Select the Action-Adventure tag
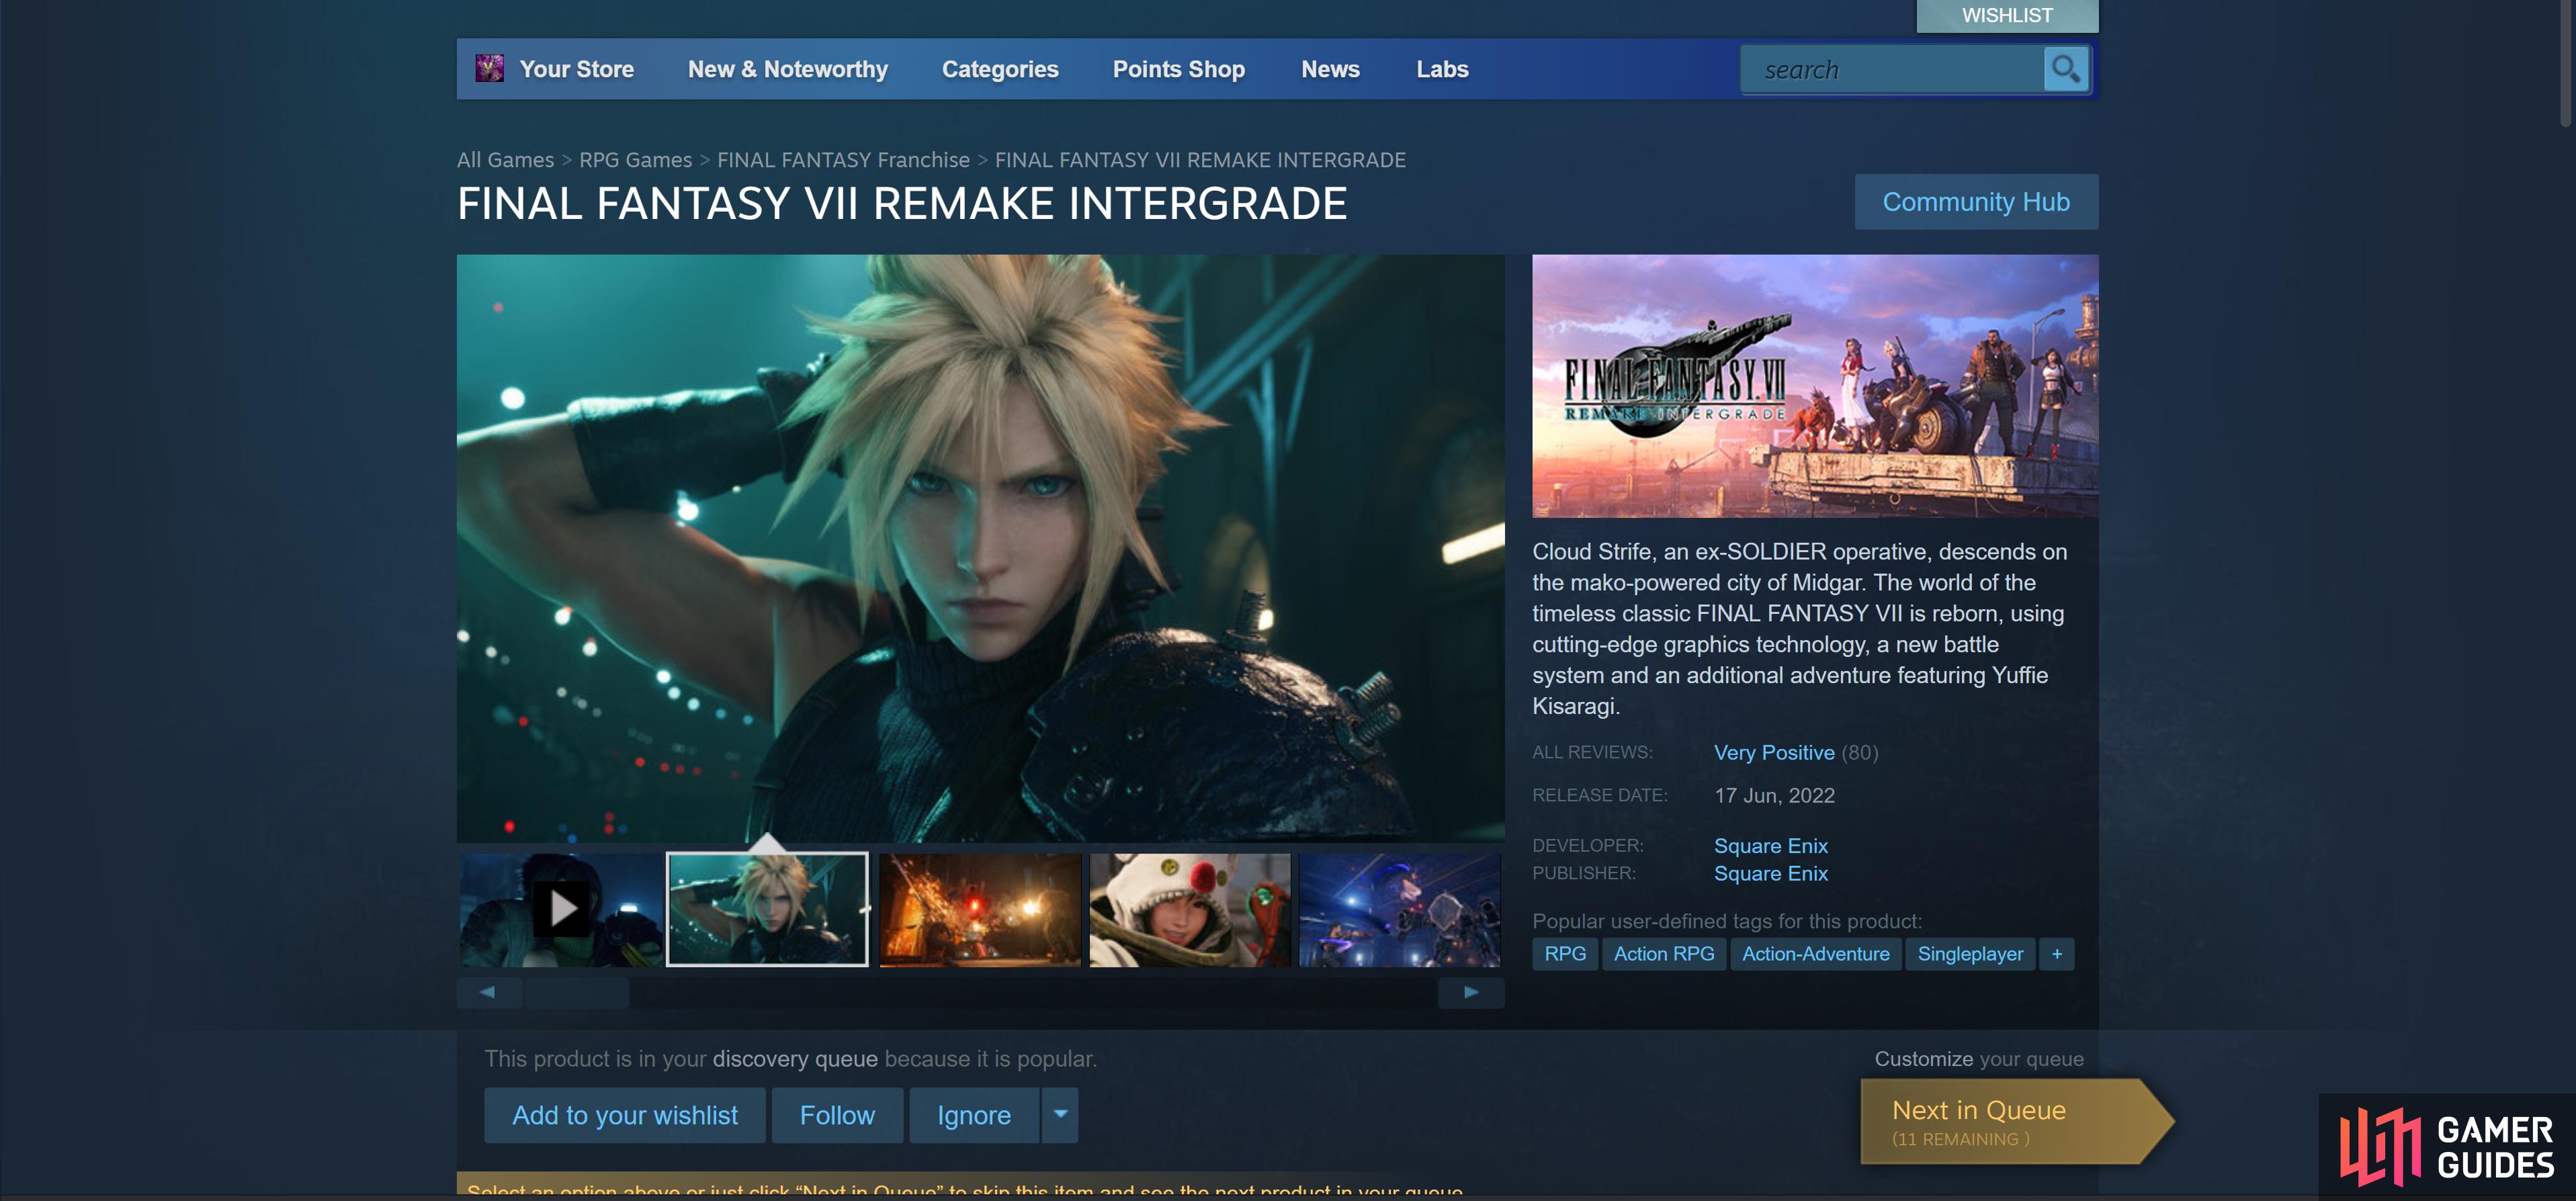2576x1201 pixels. click(x=1815, y=954)
